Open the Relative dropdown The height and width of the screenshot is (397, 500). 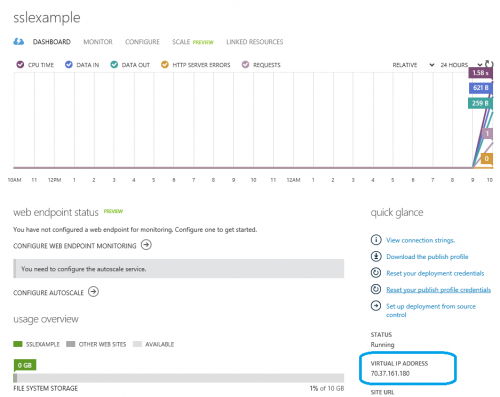(413, 65)
